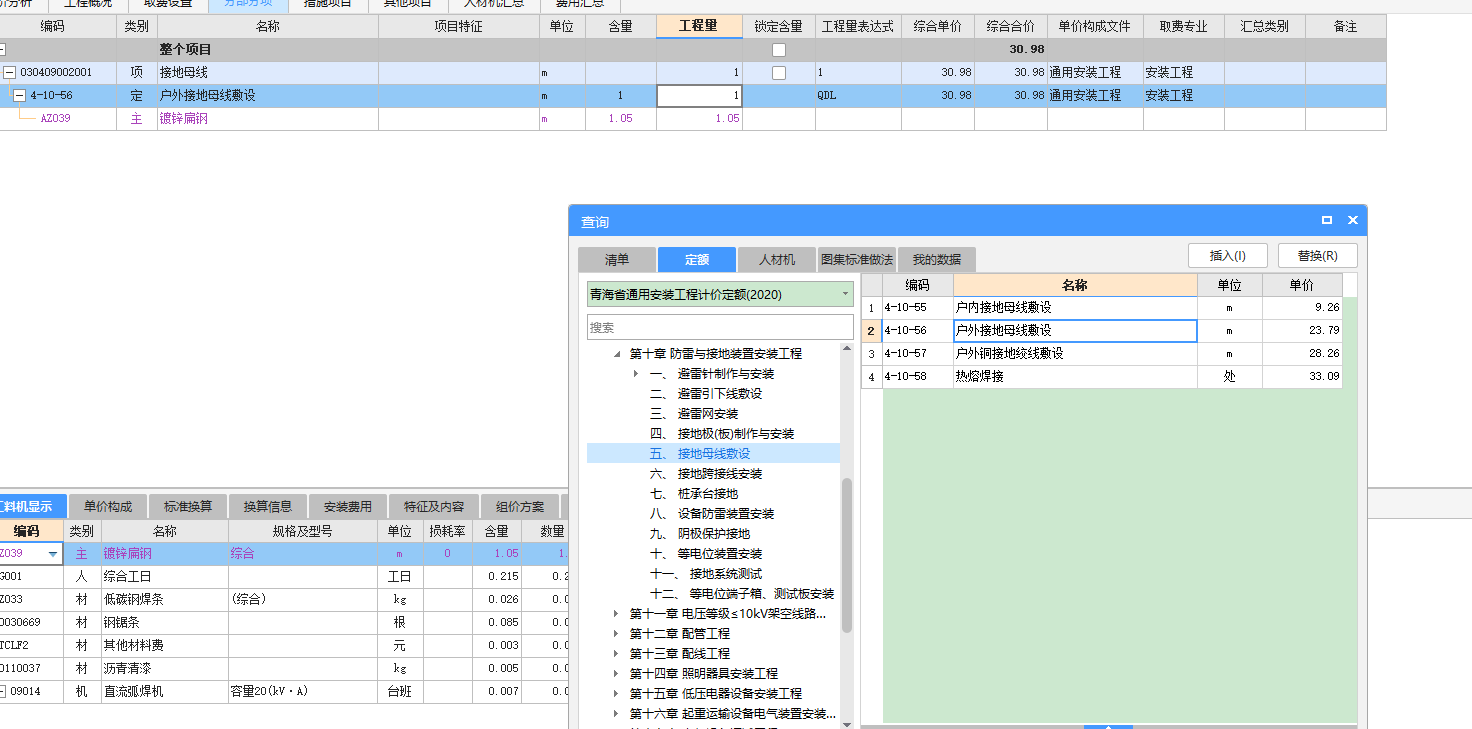
Task: Select 七、桩承台接地 in the tree
Action: pos(693,494)
